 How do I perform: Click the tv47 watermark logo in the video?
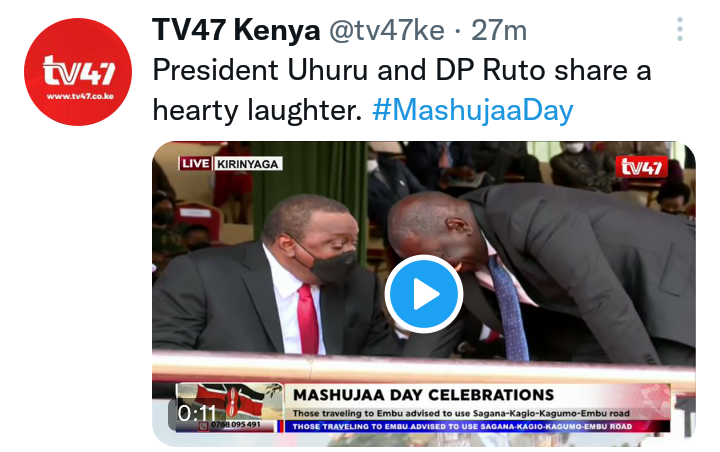click(x=641, y=167)
